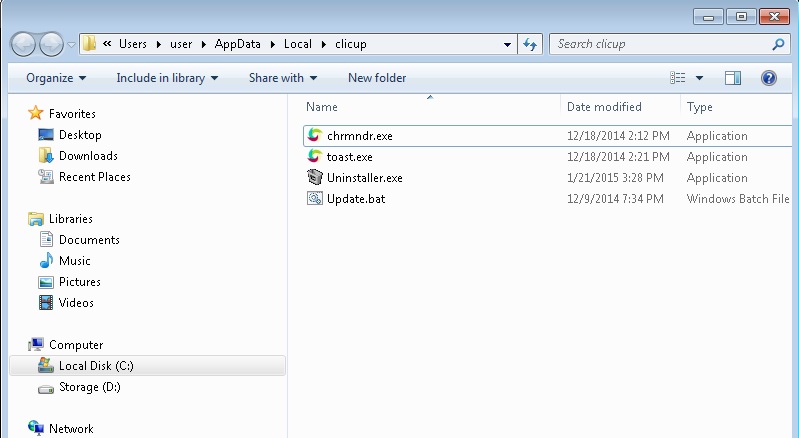Viewport: 799px width, 438px height.
Task: Click the clicup breadcrumb segment
Action: 351,44
